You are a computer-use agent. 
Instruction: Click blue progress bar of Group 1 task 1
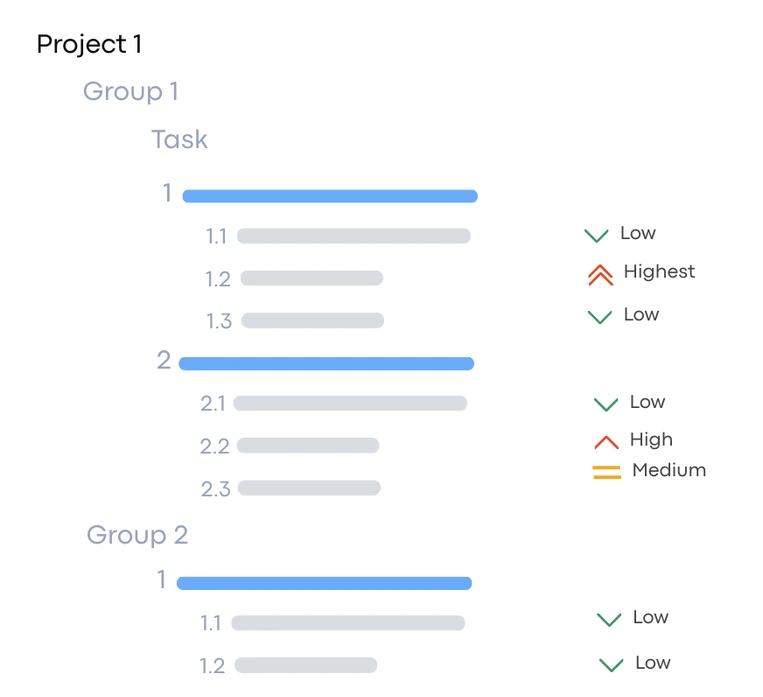pos(330,196)
